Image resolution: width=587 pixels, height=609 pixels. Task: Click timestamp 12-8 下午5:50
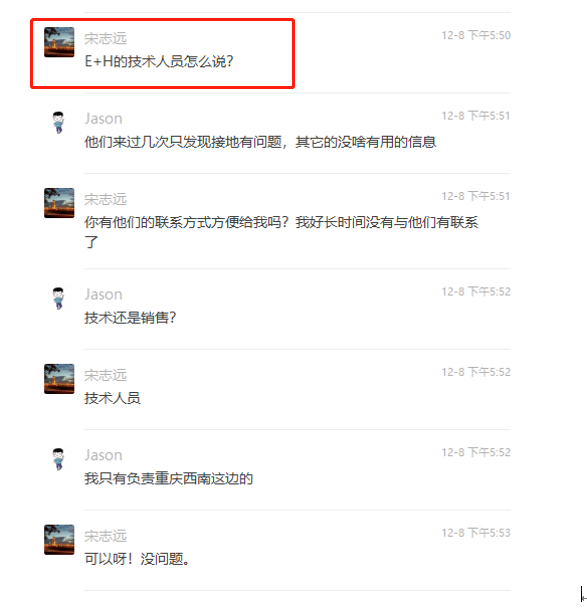point(476,35)
